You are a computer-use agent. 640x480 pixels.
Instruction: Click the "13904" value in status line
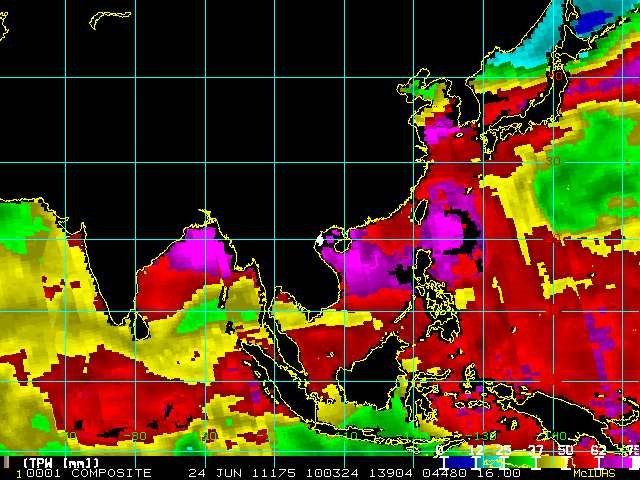(391, 473)
